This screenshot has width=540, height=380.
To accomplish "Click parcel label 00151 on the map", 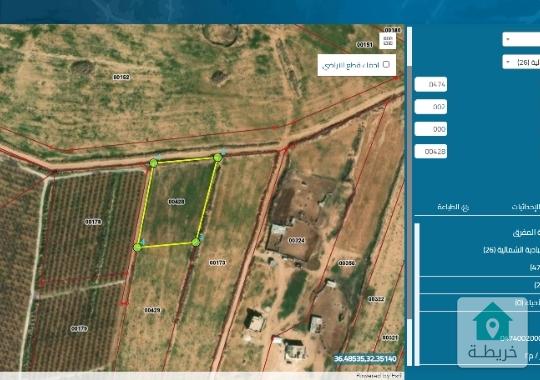I will pos(364,45).
